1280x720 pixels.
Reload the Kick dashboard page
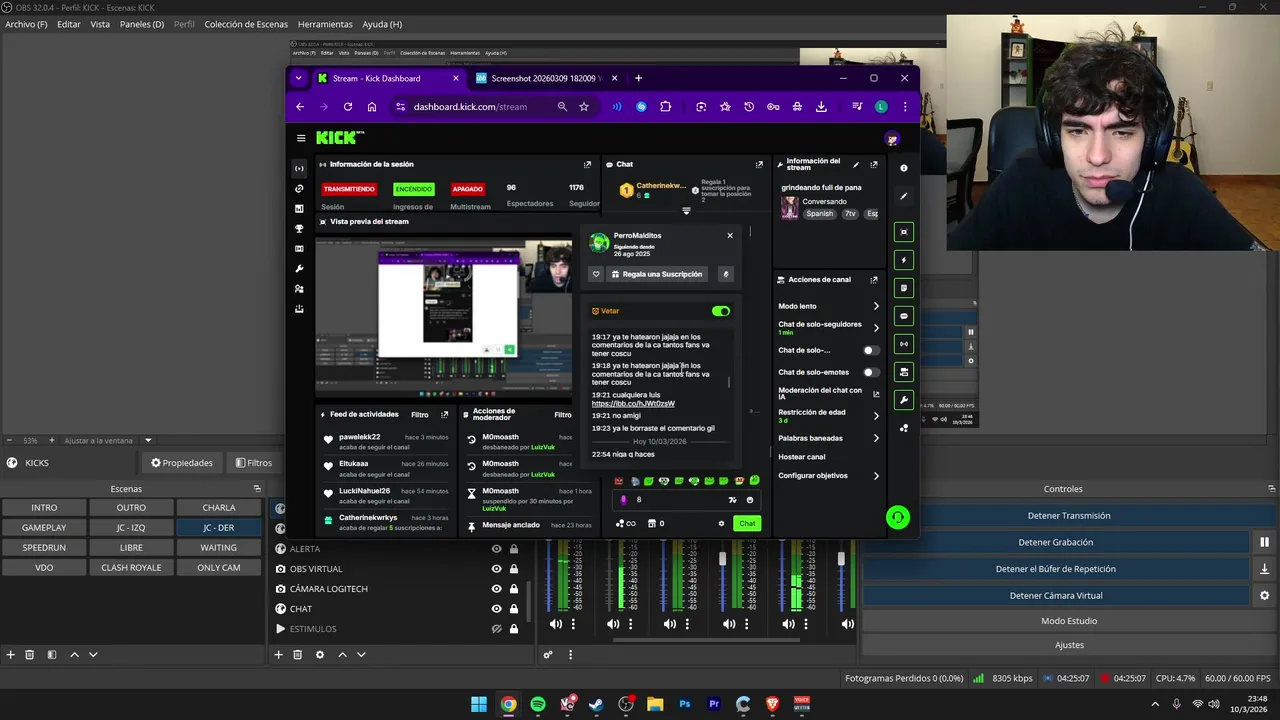click(348, 107)
